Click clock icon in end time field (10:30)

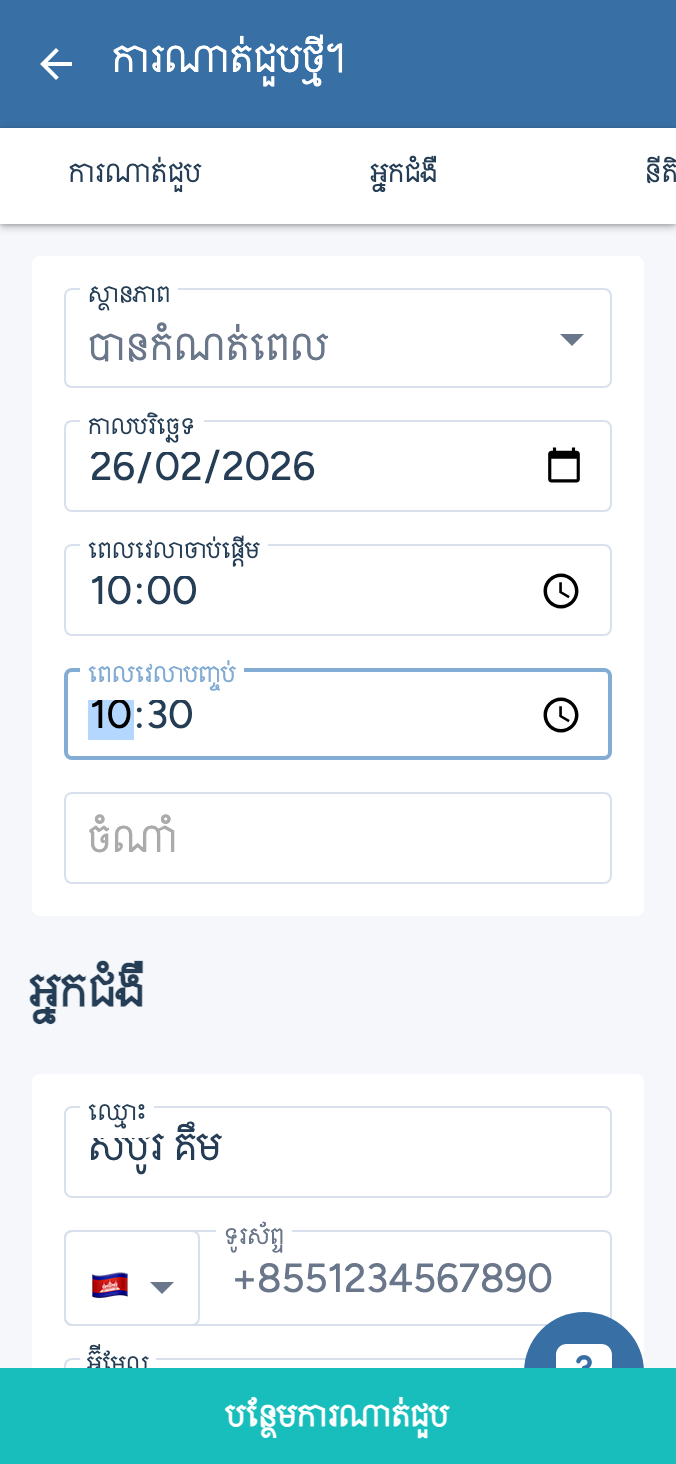(561, 715)
